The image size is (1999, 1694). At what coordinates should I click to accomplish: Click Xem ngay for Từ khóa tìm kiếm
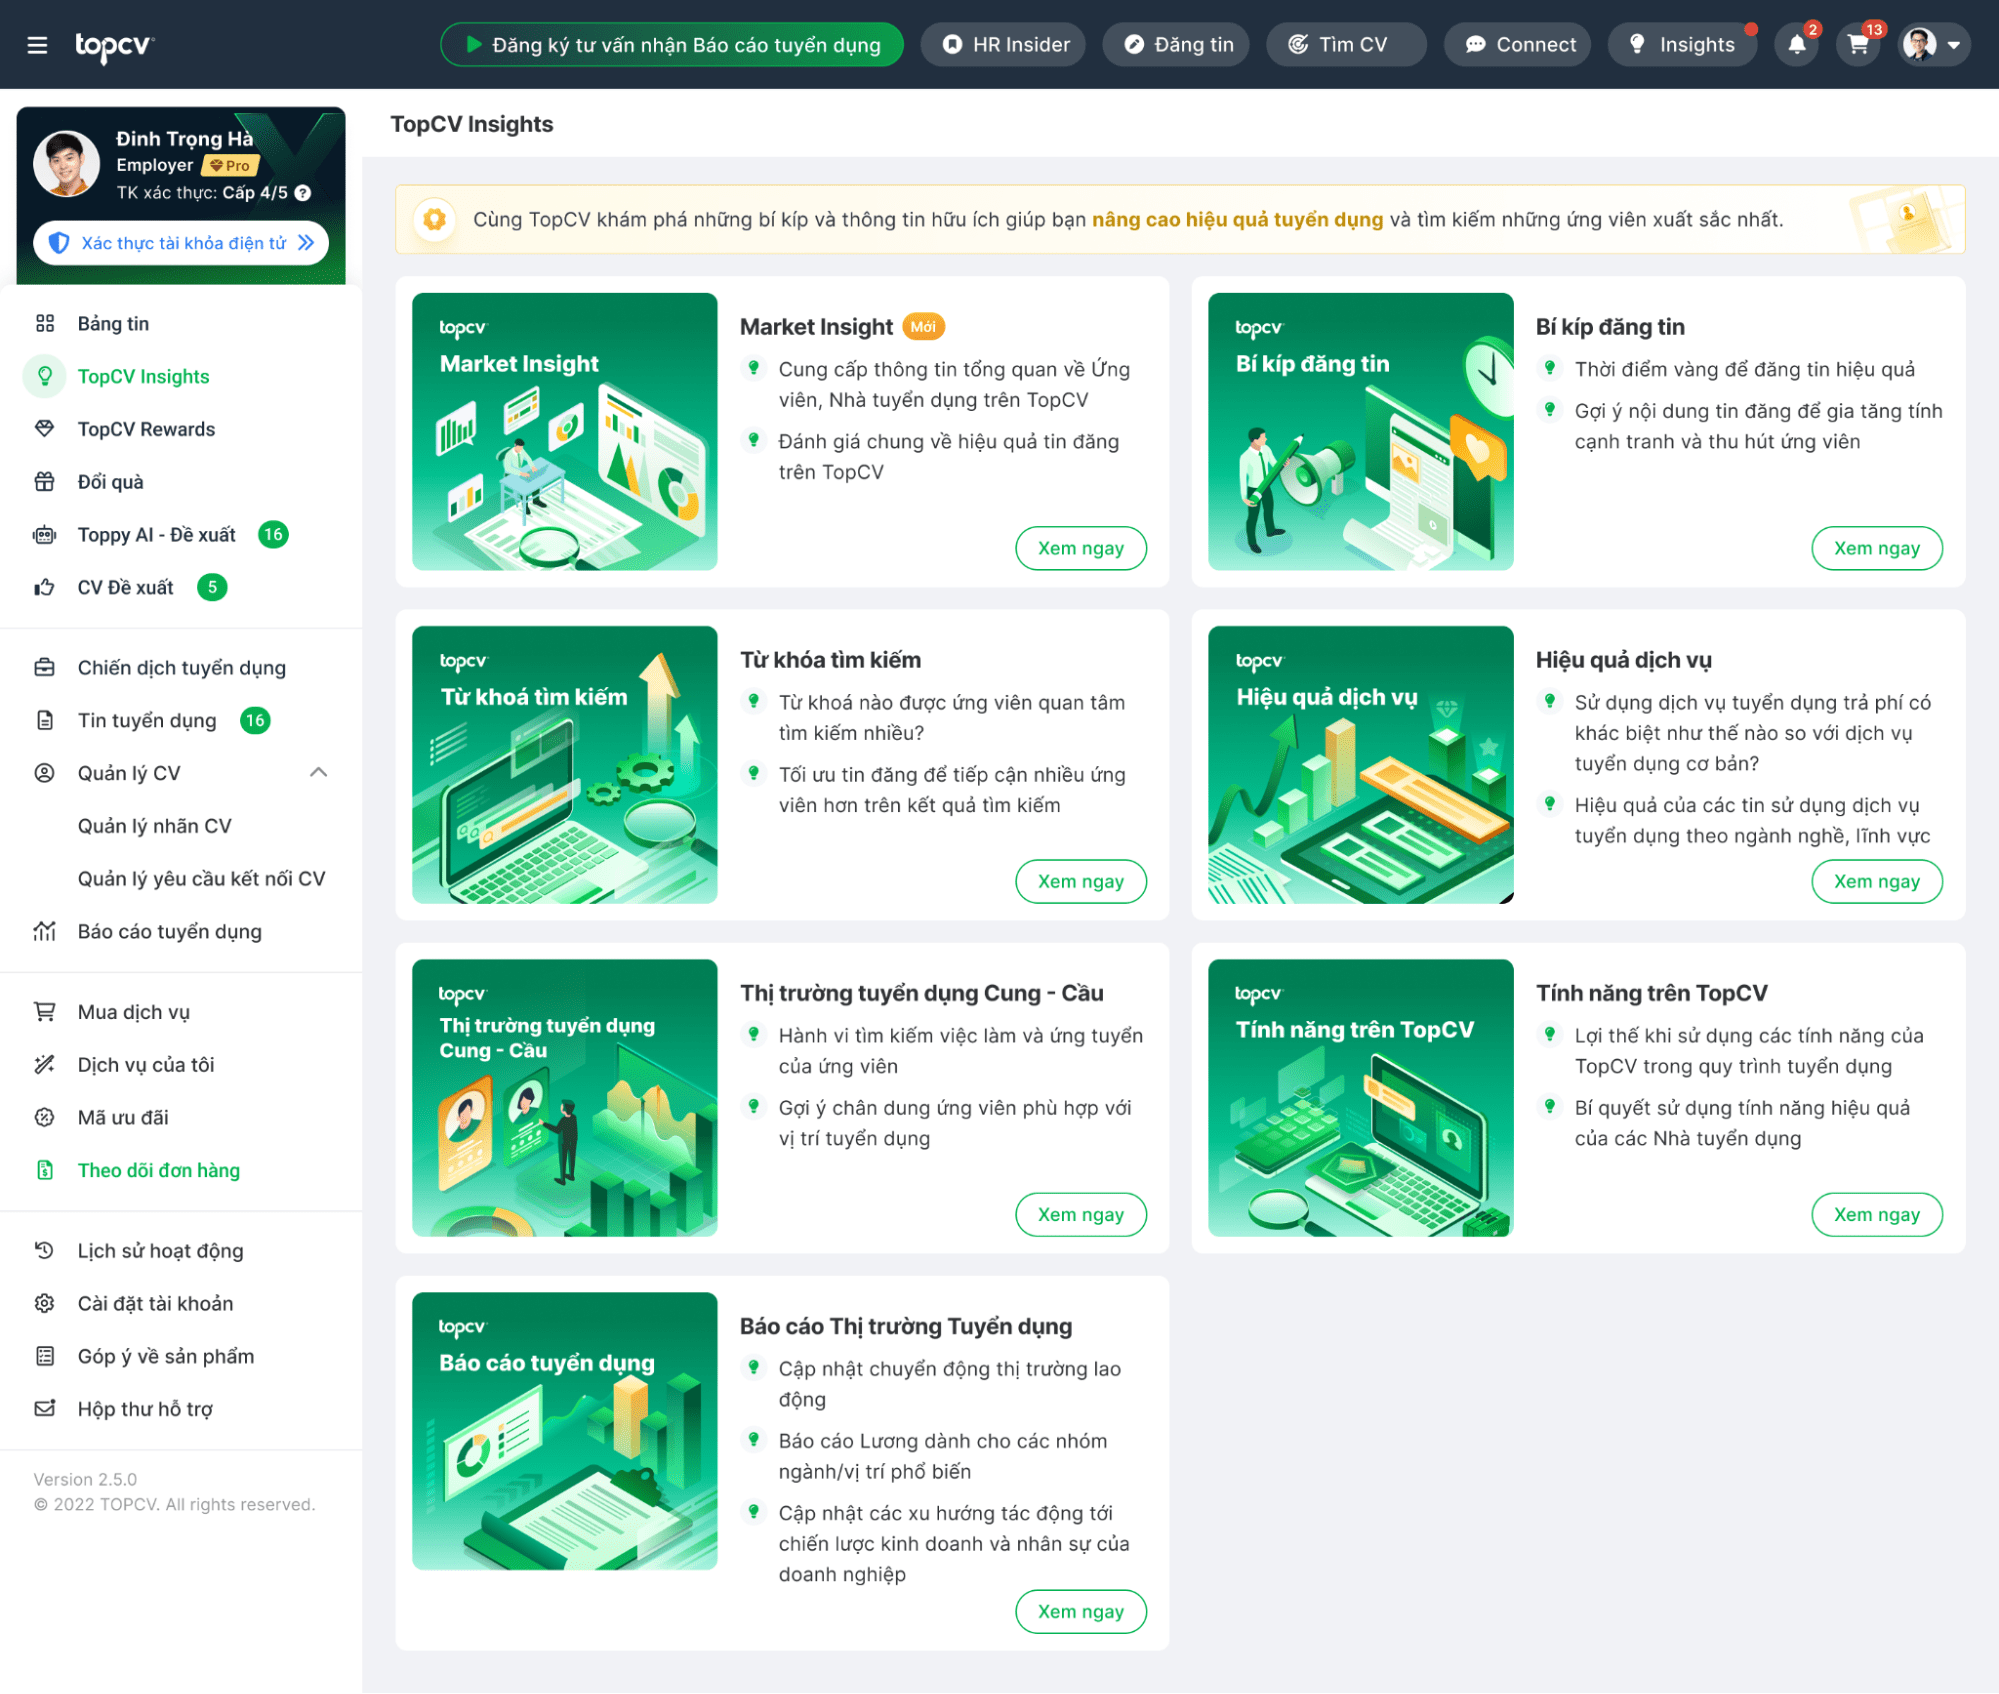pos(1081,881)
